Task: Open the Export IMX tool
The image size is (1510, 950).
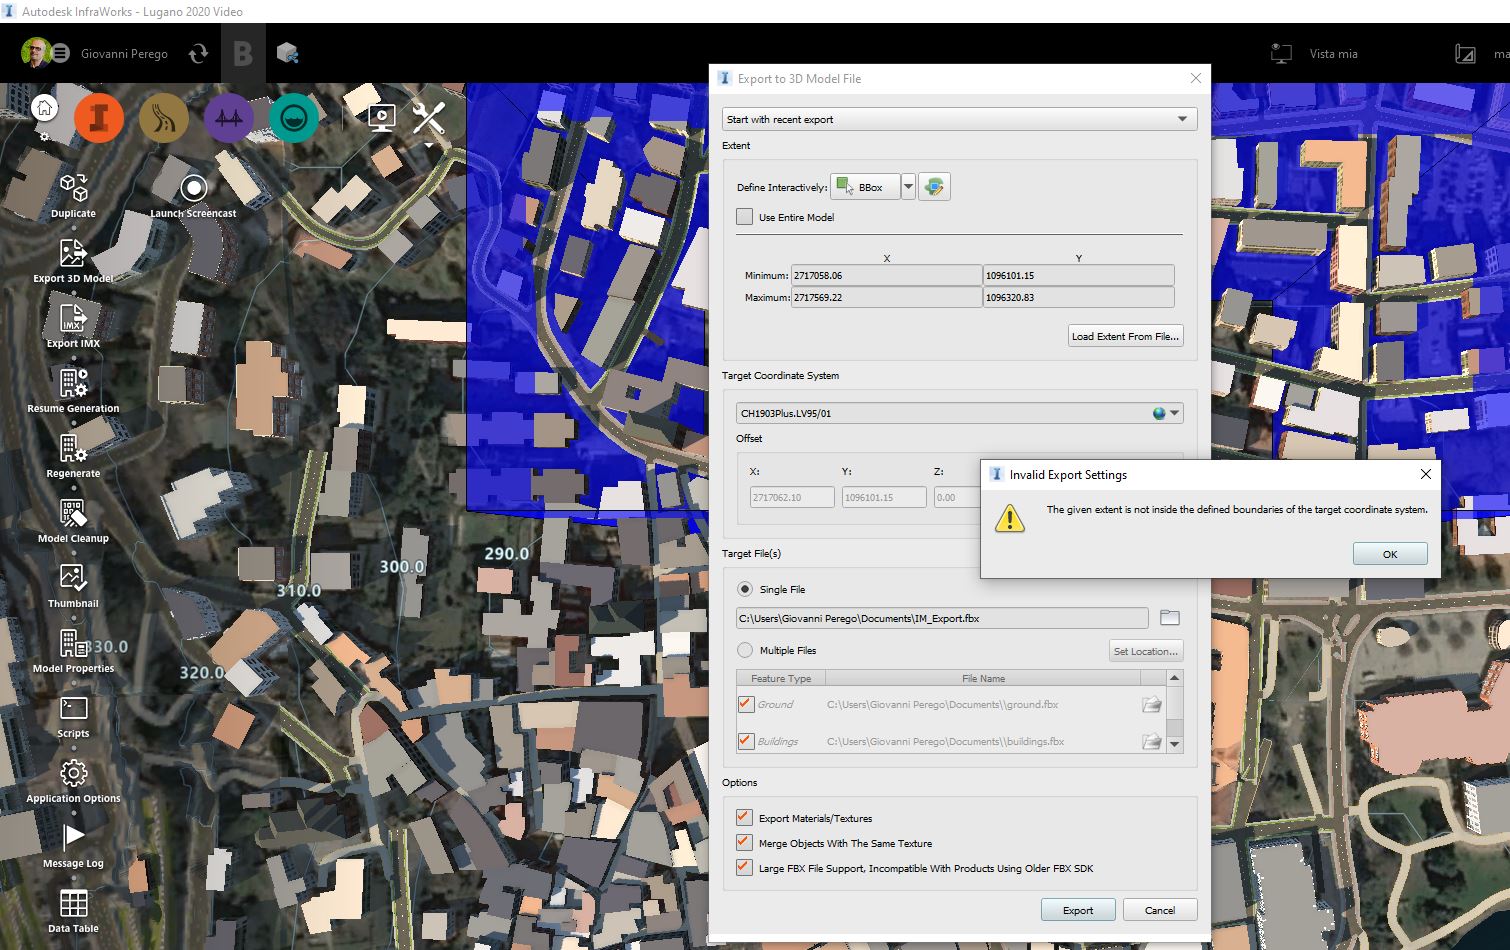Action: point(71,318)
